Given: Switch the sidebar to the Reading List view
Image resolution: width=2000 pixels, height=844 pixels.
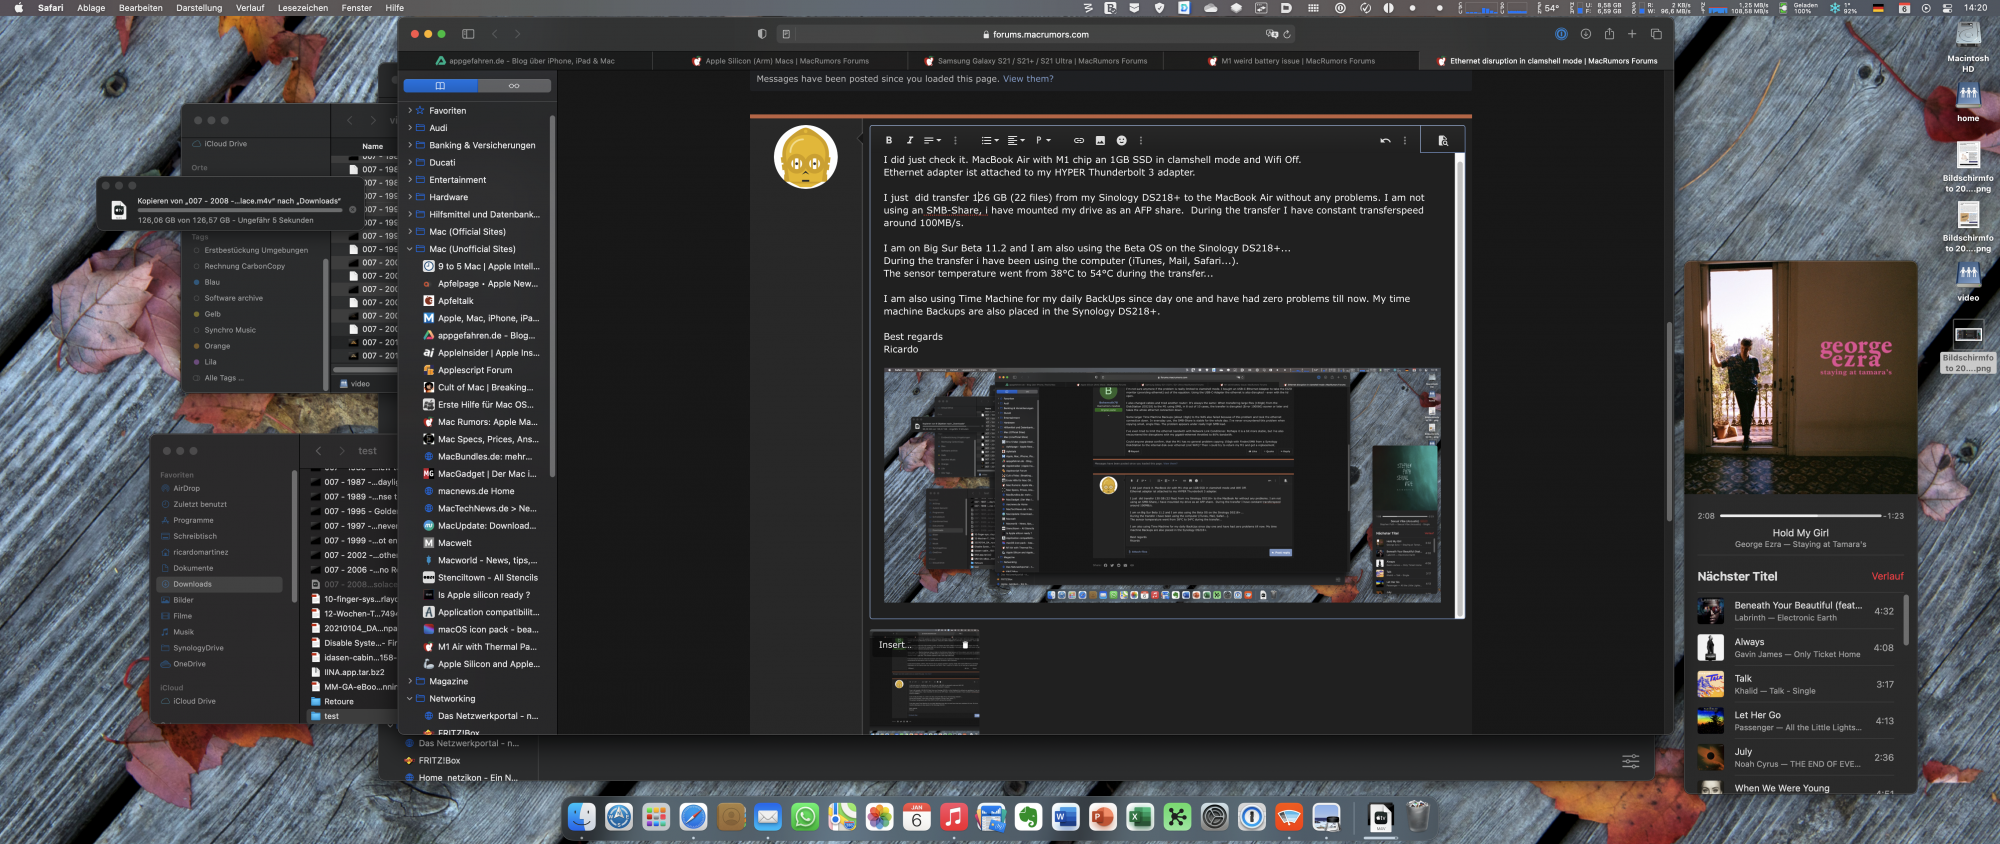Looking at the screenshot, I should [x=514, y=86].
